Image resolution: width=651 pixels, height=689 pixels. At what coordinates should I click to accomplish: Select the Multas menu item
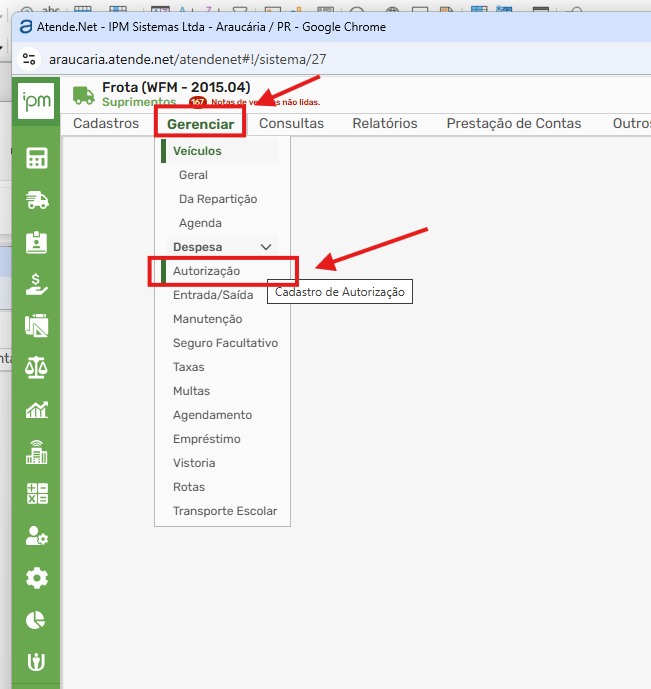(192, 391)
